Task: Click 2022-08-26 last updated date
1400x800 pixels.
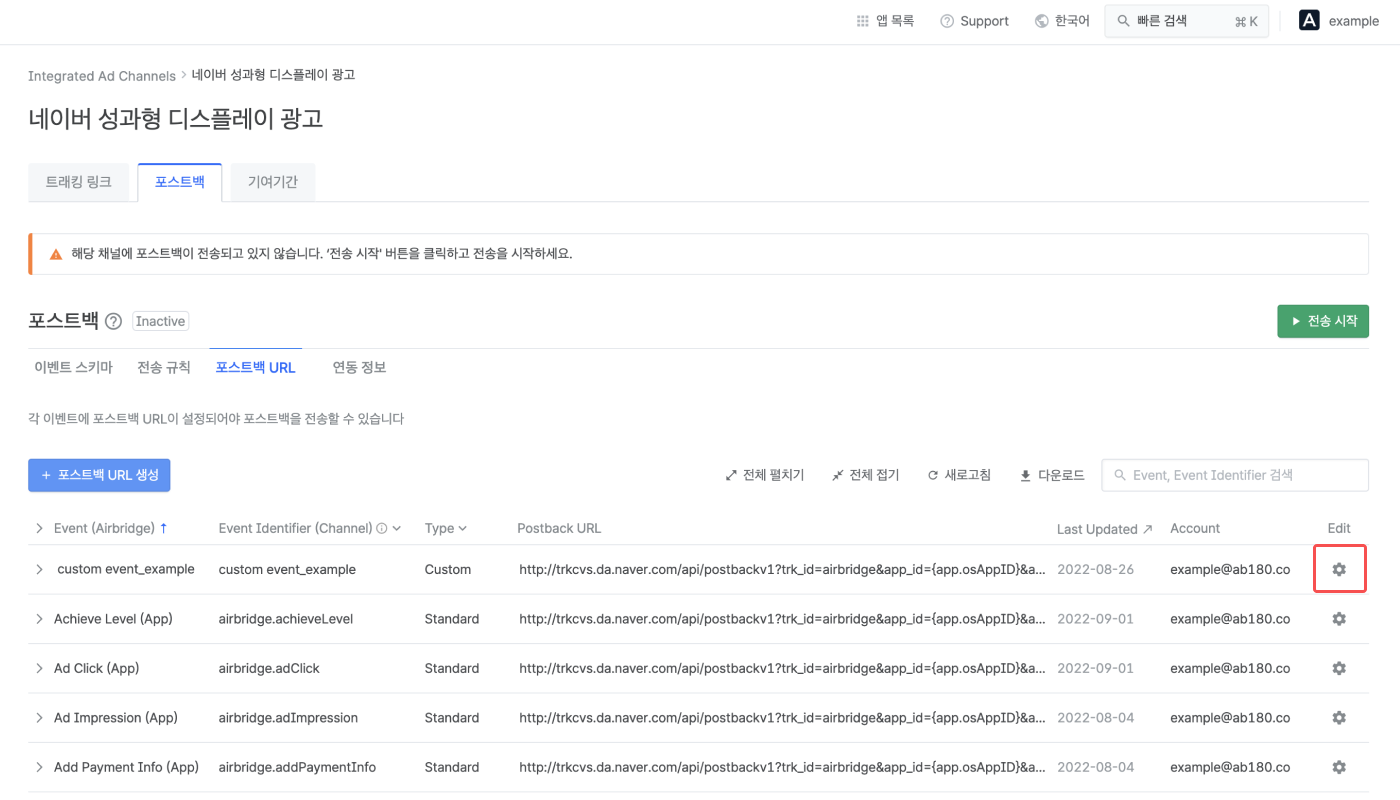Action: [1095, 569]
